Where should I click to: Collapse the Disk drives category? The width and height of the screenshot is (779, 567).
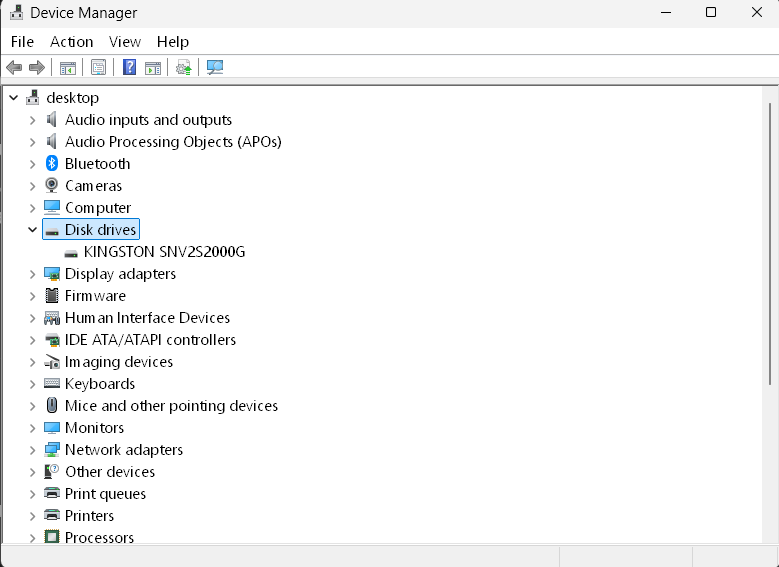[x=32, y=230]
